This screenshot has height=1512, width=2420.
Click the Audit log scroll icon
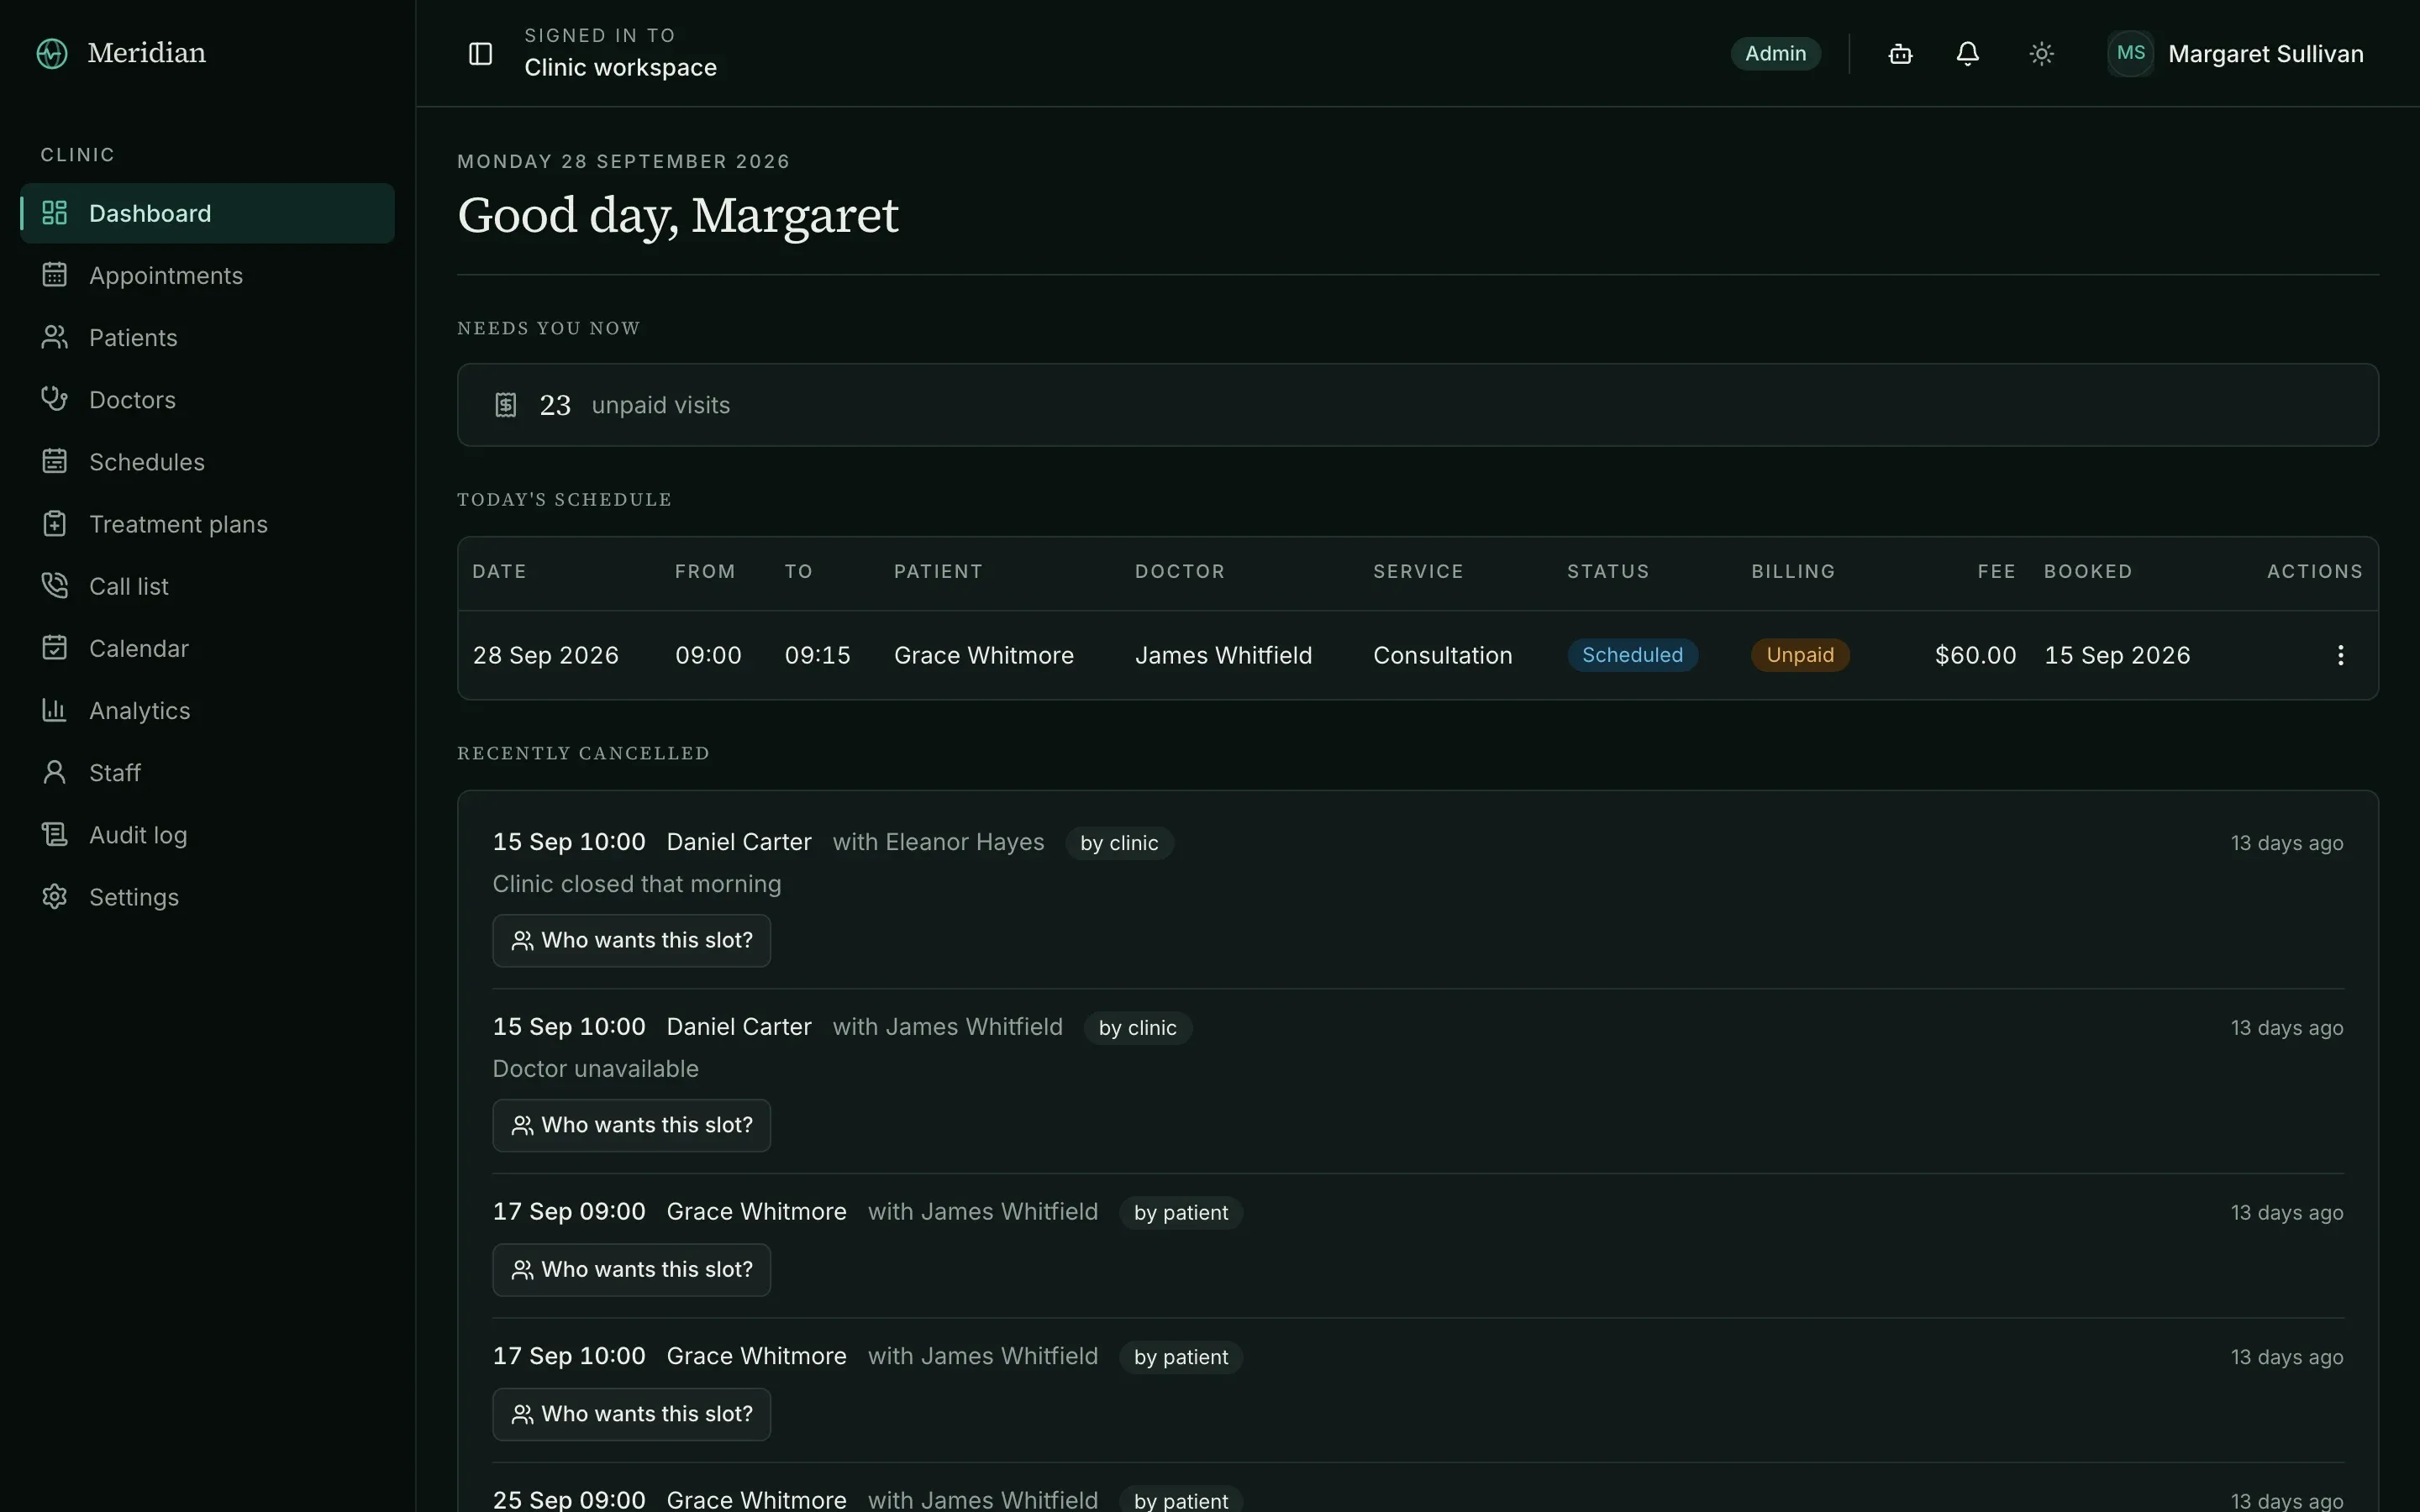pos(55,834)
